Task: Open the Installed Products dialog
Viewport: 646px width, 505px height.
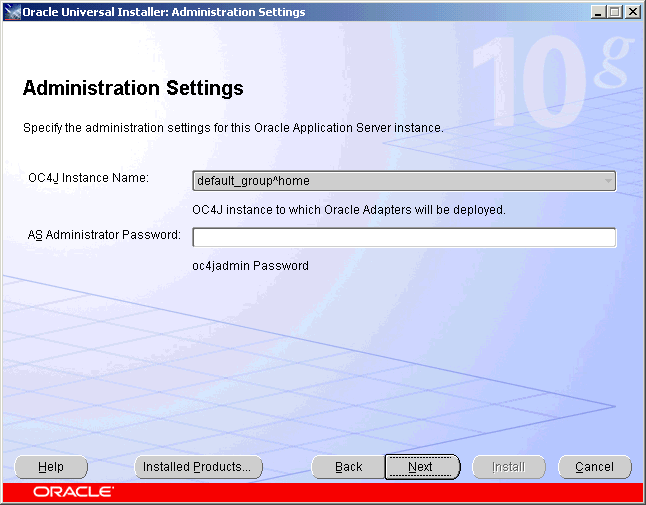Action: click(x=198, y=467)
